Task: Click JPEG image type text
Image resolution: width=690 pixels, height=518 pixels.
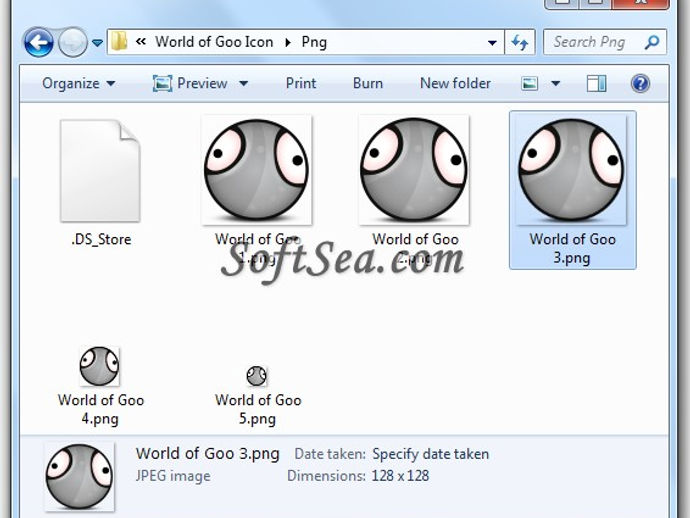Action: (173, 476)
